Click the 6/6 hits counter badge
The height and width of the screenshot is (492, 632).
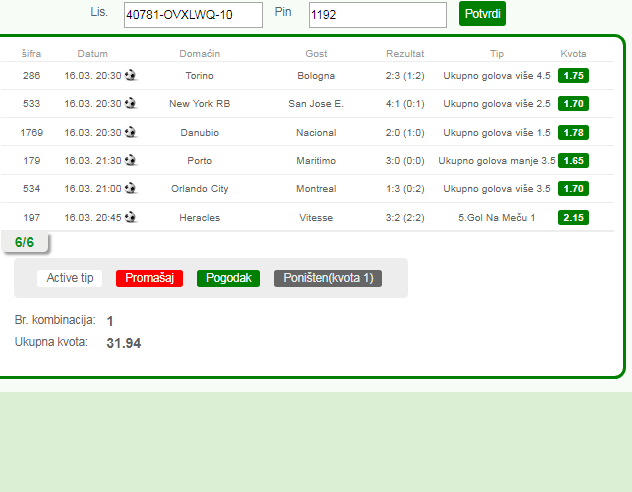[24, 242]
